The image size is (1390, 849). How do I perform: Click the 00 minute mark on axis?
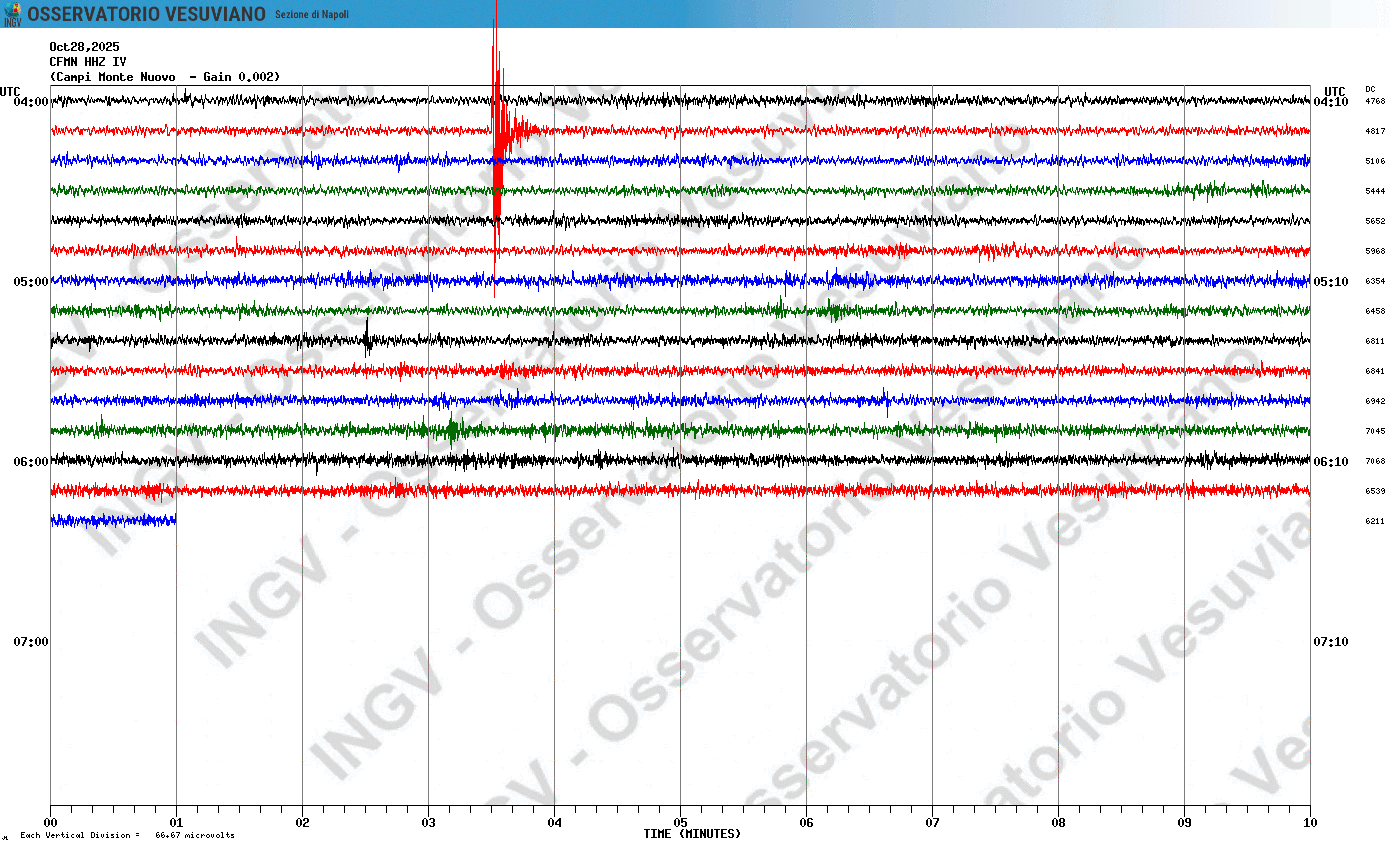click(50, 822)
